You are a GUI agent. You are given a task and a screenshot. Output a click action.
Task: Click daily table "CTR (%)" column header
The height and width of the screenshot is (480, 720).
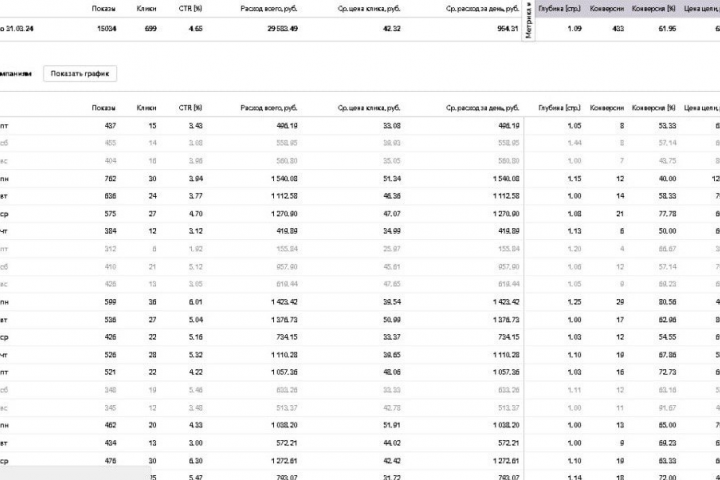[x=190, y=107]
